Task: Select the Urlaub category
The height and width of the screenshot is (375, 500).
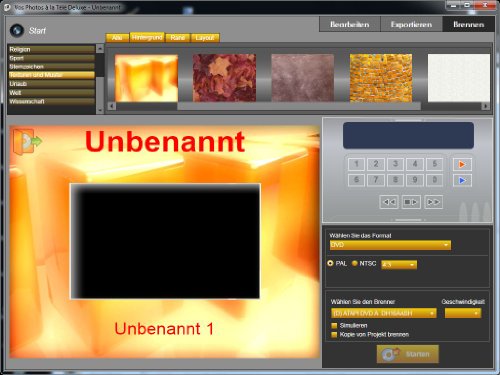Action: tap(52, 84)
